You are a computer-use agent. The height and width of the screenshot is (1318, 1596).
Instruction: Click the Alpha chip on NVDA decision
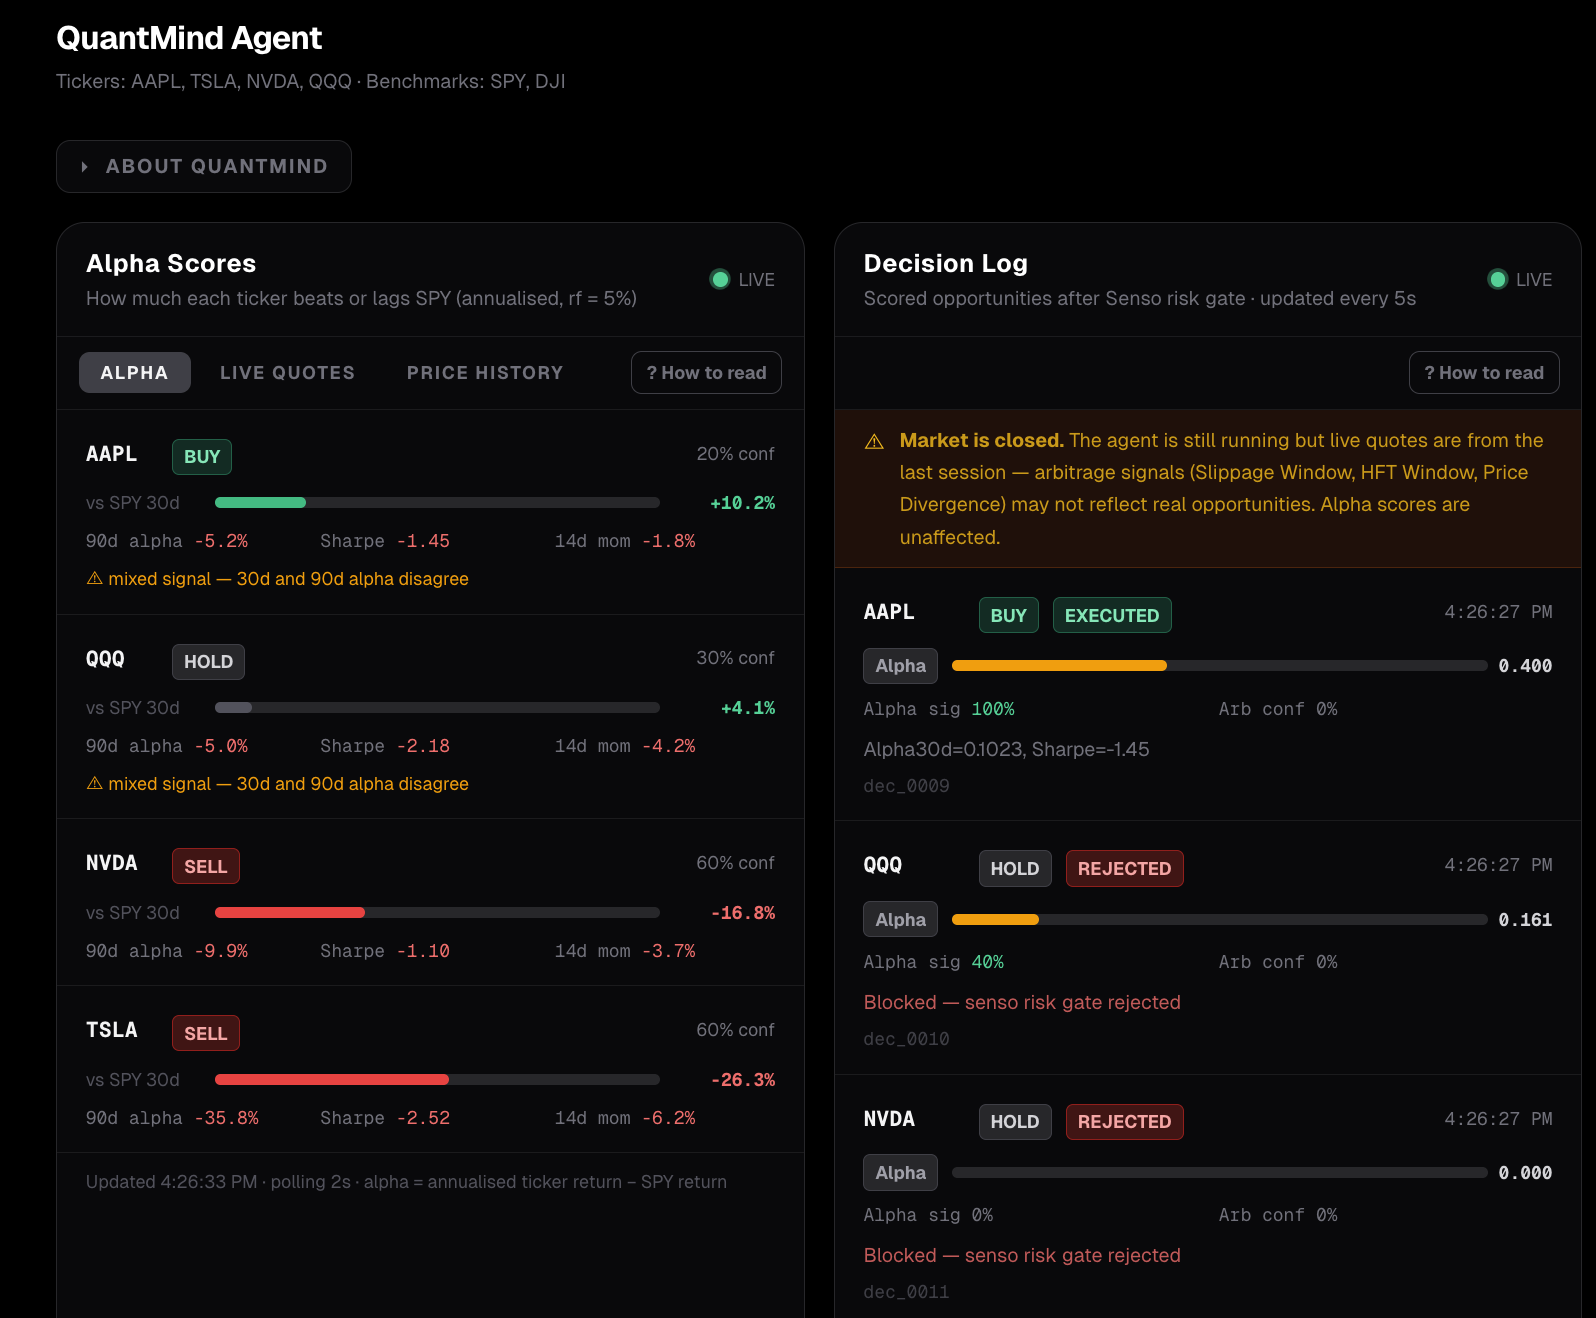pos(900,1172)
